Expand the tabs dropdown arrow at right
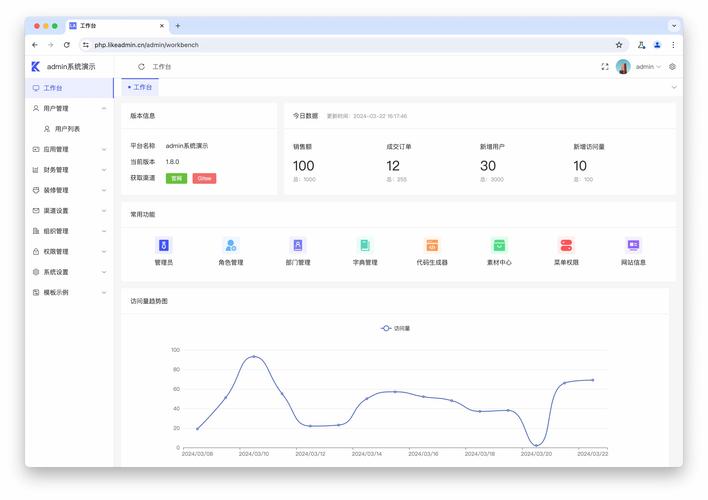Image resolution: width=708 pixels, height=500 pixels. pos(673,88)
